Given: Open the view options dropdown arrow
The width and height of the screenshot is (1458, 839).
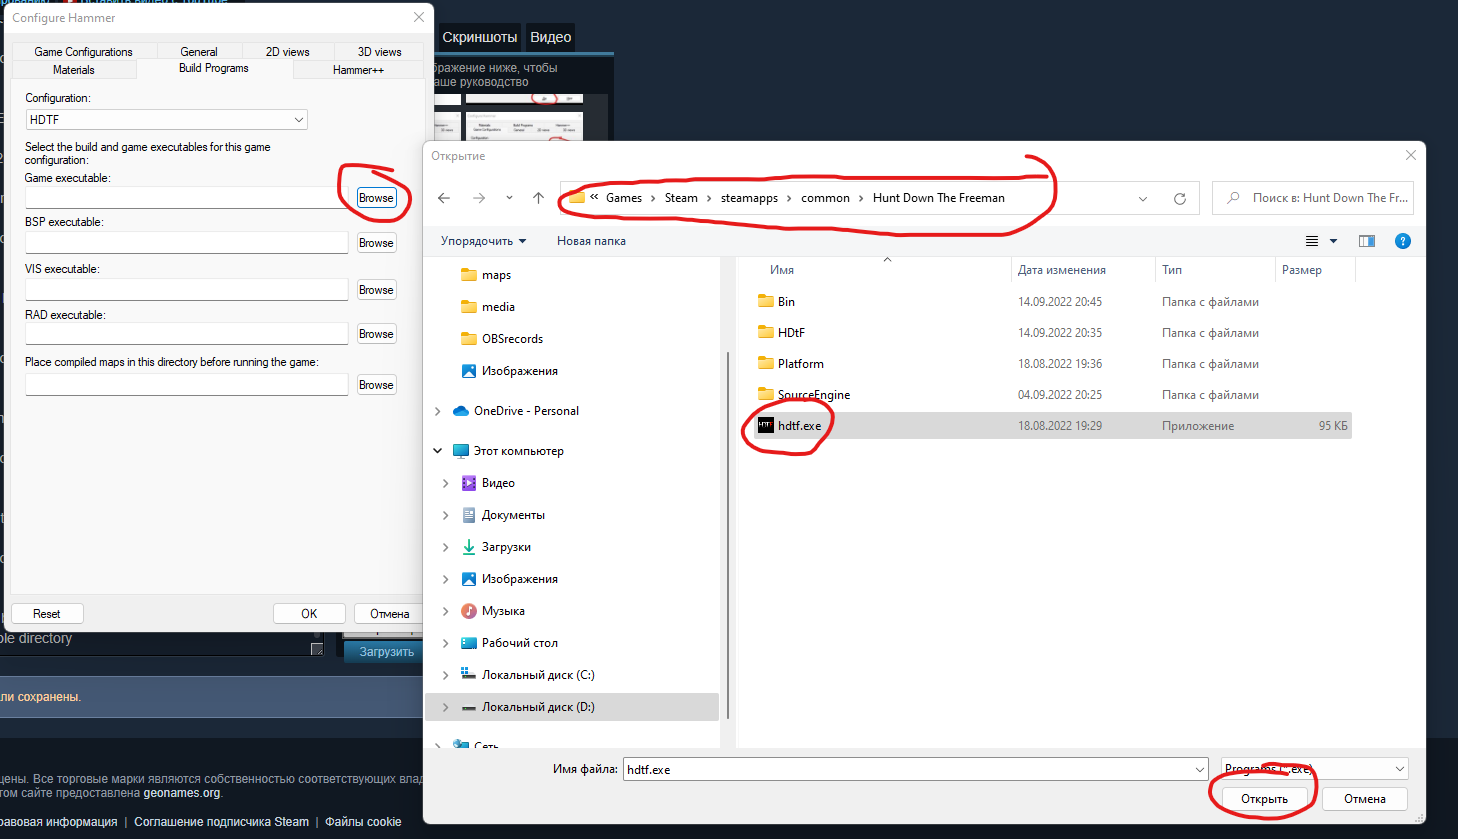Looking at the screenshot, I should pos(1333,241).
